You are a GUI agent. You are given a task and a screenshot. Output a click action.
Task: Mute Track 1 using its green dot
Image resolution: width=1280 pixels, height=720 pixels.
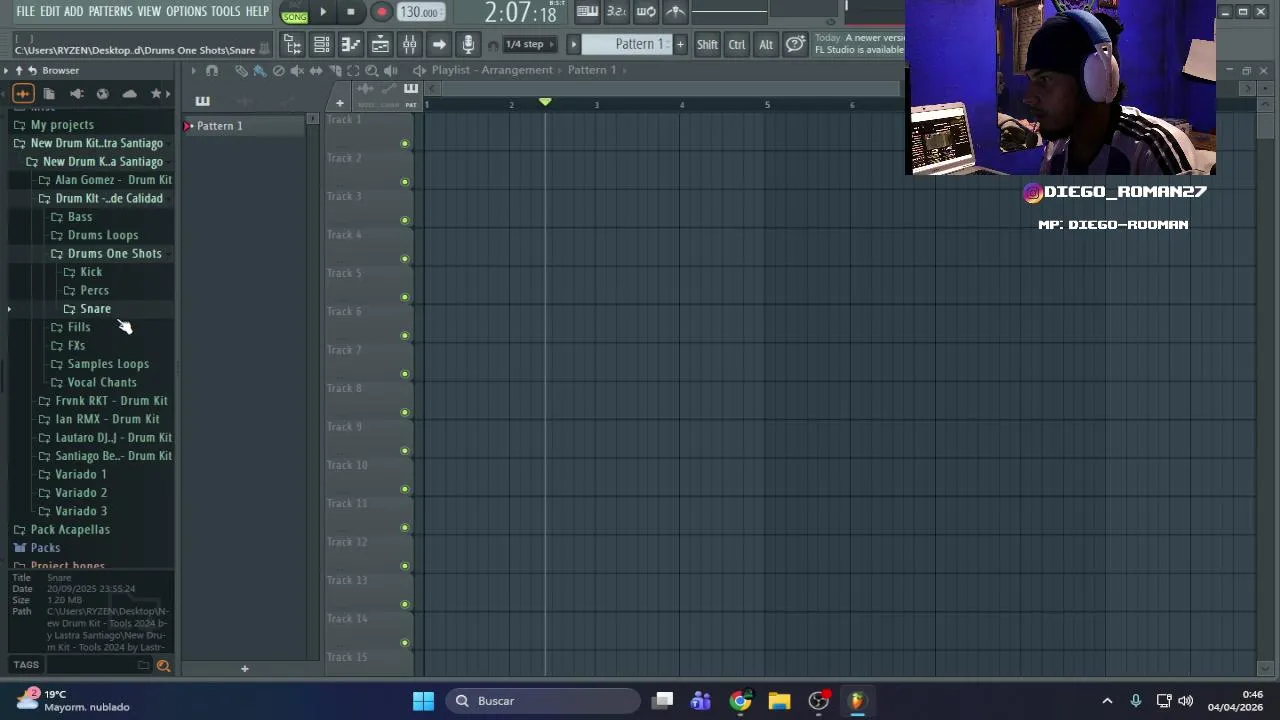point(404,144)
